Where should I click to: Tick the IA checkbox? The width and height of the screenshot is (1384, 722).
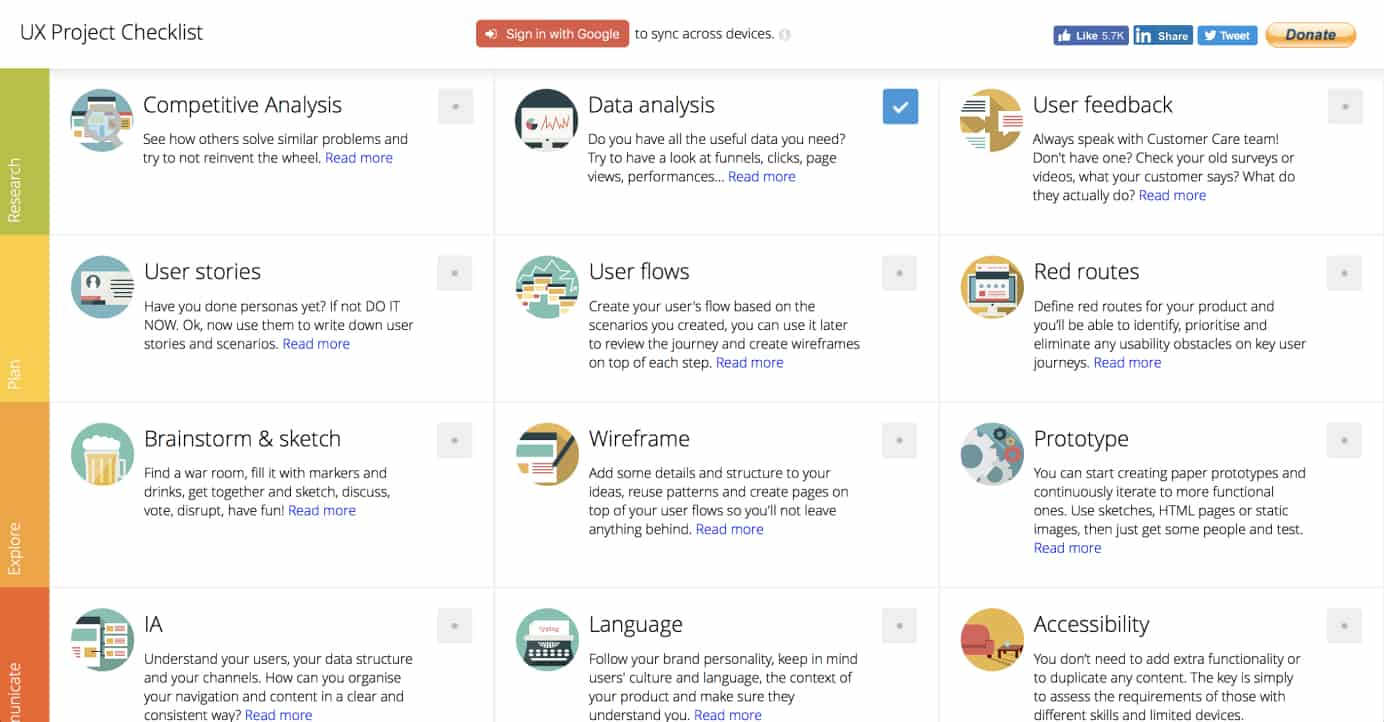tap(455, 625)
